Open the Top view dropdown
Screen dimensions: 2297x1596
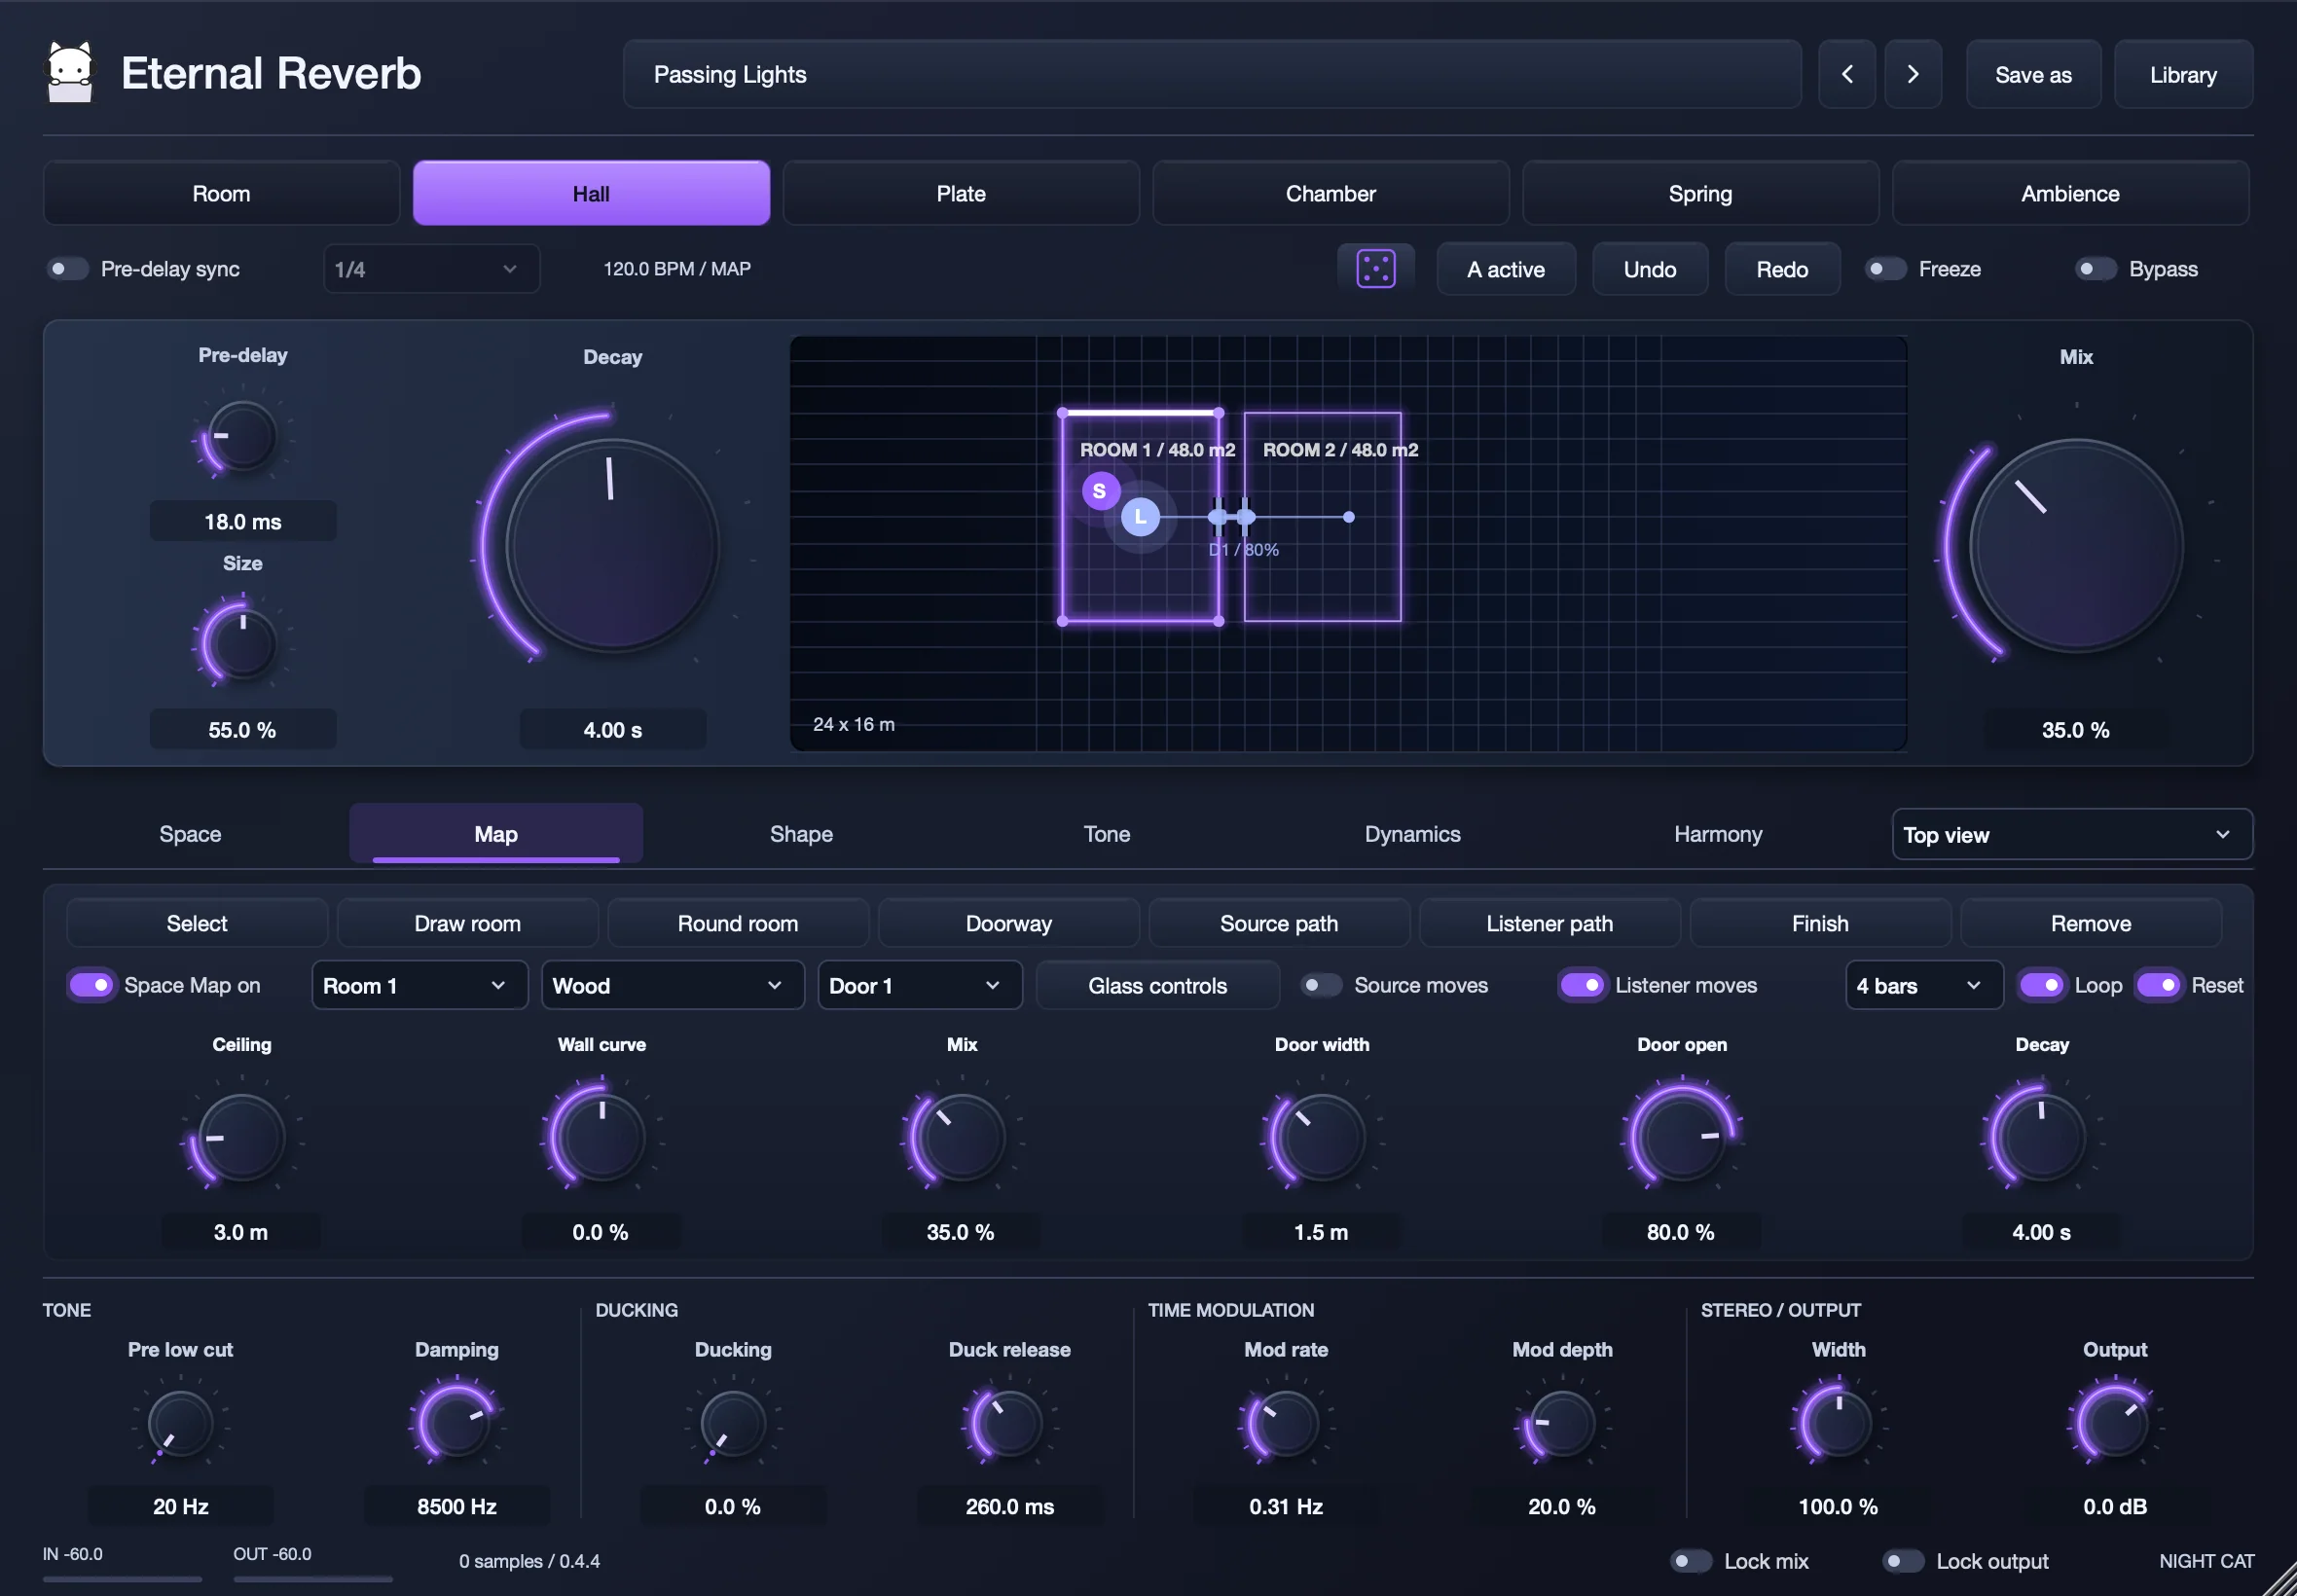pos(2071,834)
